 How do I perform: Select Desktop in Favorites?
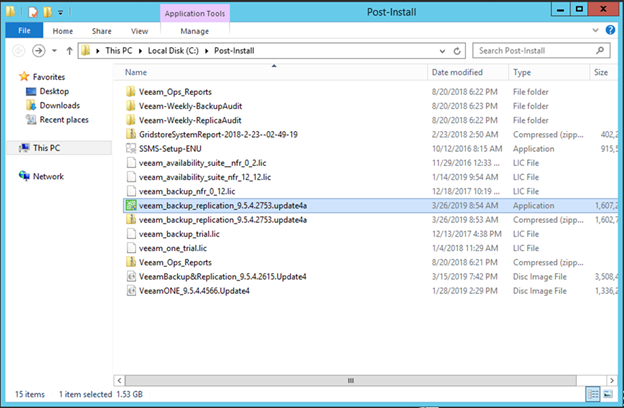point(54,92)
